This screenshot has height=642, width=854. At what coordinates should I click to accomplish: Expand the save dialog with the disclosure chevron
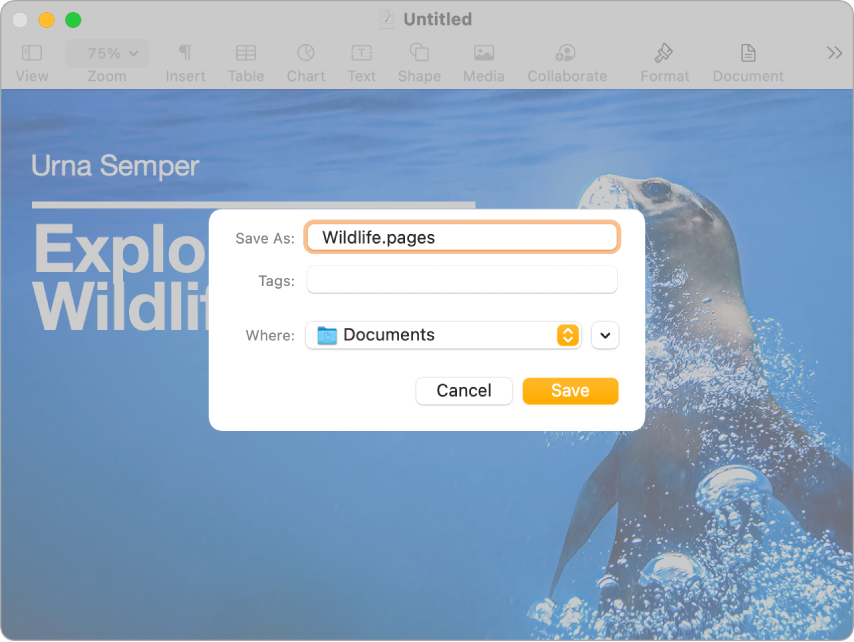click(x=605, y=335)
